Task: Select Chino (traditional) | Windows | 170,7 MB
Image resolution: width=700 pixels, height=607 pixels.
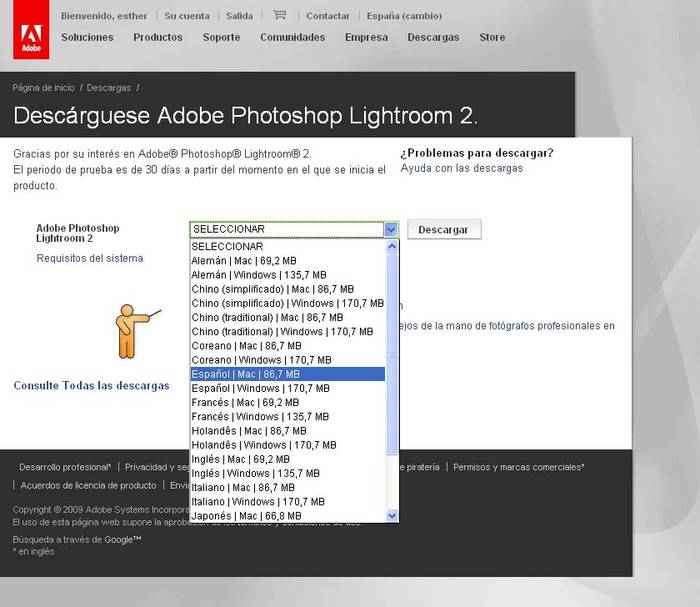Action: (288, 332)
